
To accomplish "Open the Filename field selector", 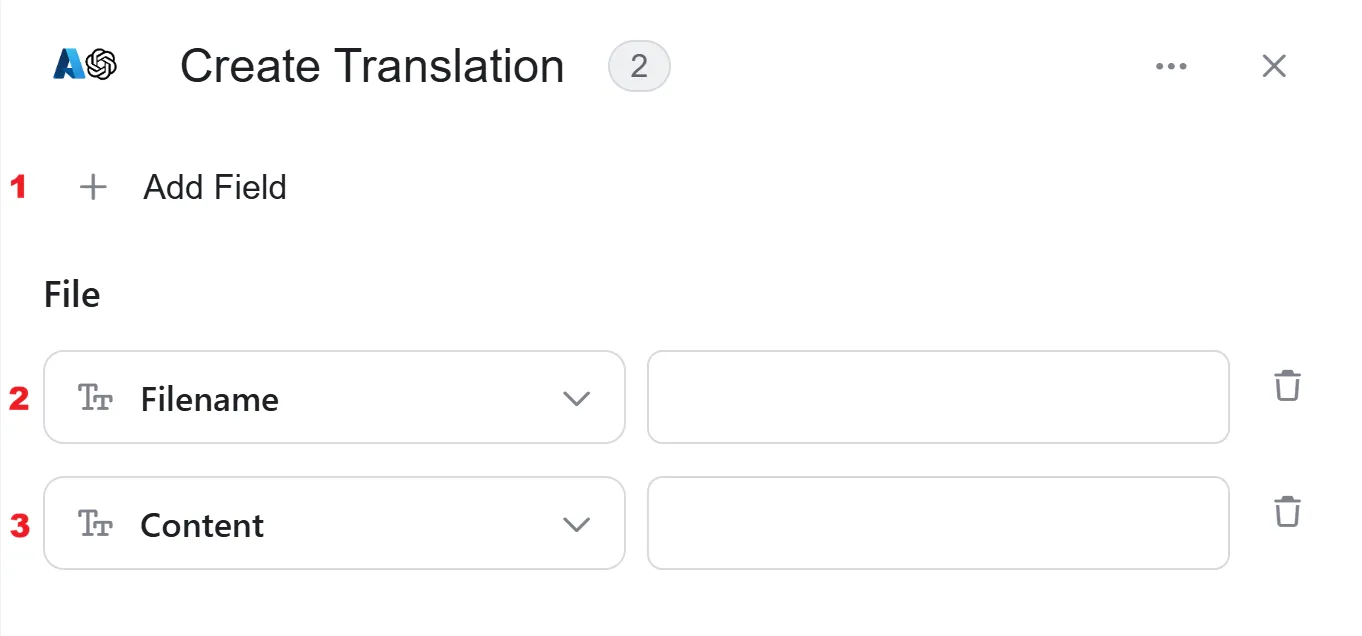I will [335, 397].
